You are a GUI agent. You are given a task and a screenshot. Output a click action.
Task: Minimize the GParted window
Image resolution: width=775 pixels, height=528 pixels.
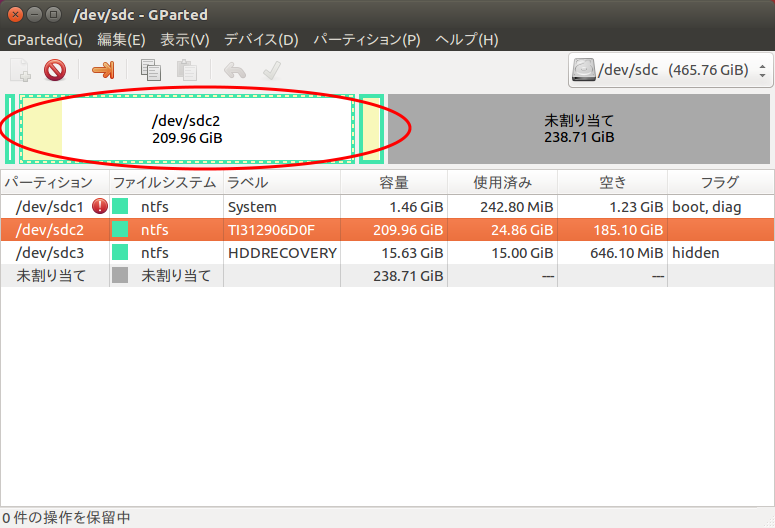(35, 15)
